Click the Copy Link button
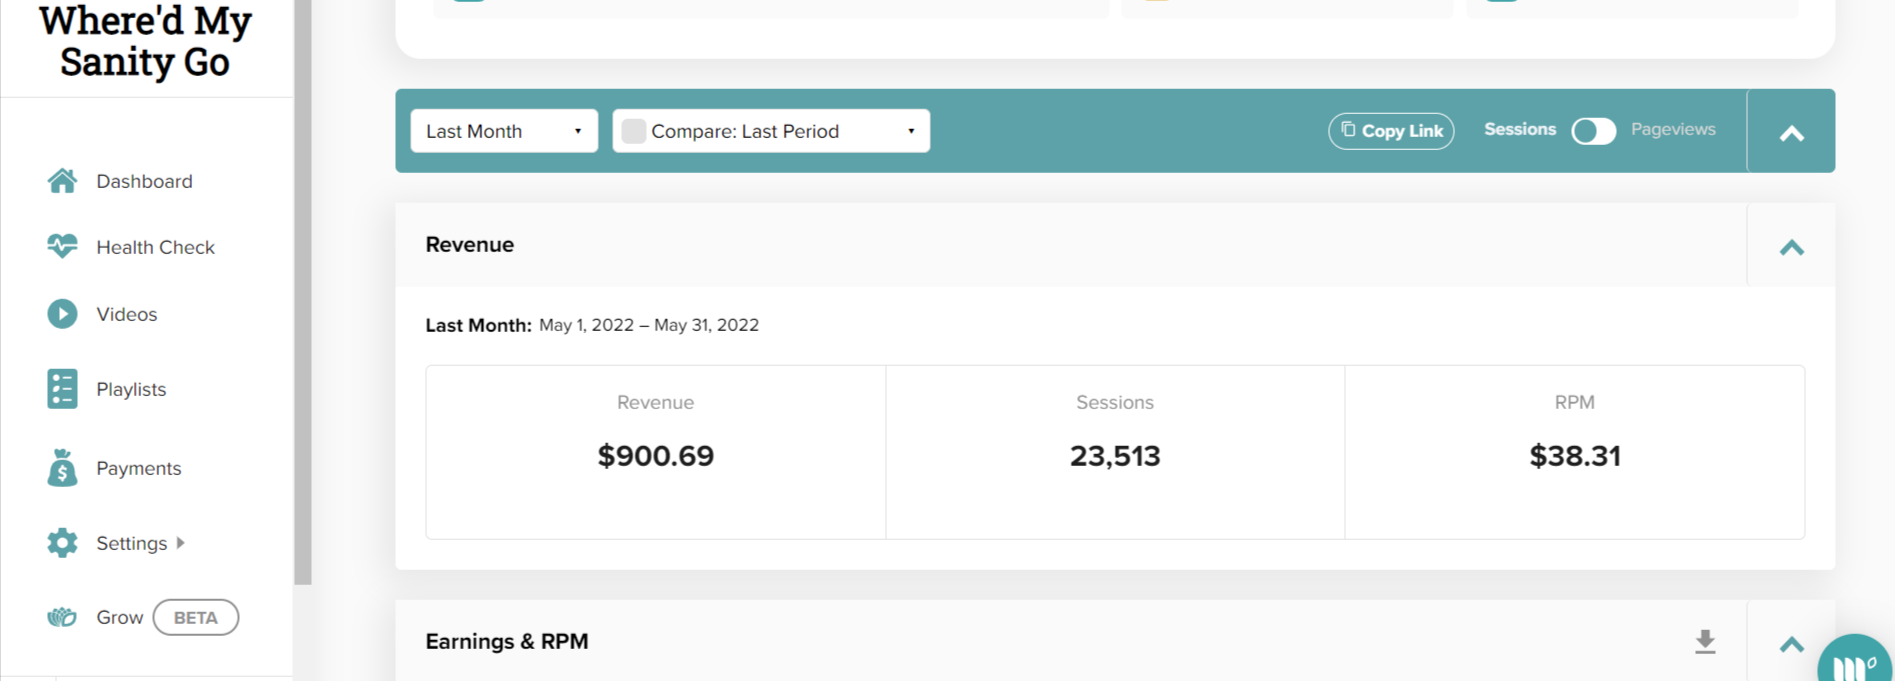Viewport: 1895px width, 681px height. (x=1391, y=131)
